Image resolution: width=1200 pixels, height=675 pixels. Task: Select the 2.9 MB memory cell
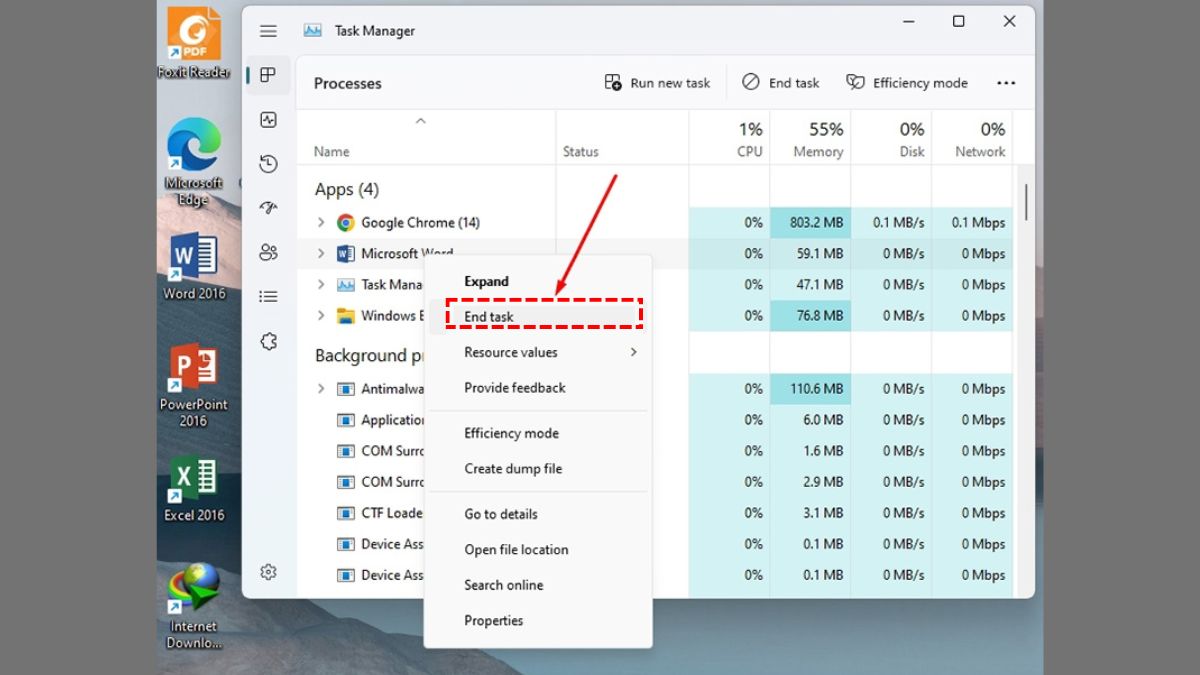click(x=811, y=482)
